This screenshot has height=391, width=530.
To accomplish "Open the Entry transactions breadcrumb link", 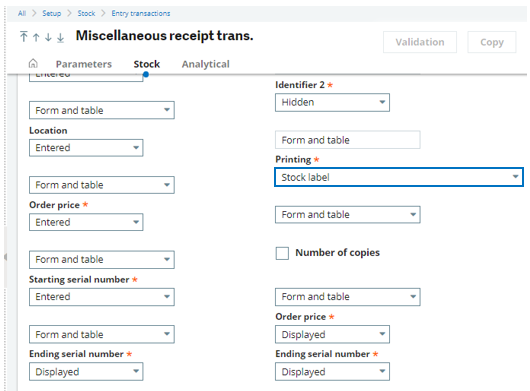I will point(141,13).
